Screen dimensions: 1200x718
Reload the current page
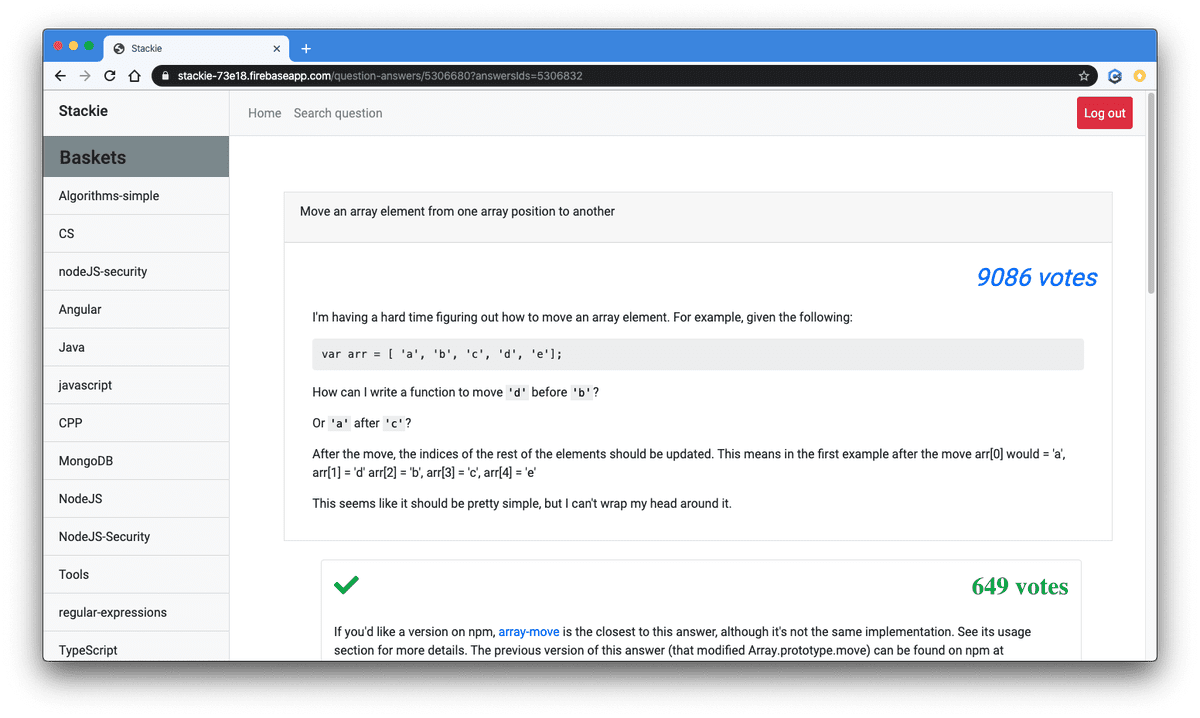pyautogui.click(x=110, y=76)
